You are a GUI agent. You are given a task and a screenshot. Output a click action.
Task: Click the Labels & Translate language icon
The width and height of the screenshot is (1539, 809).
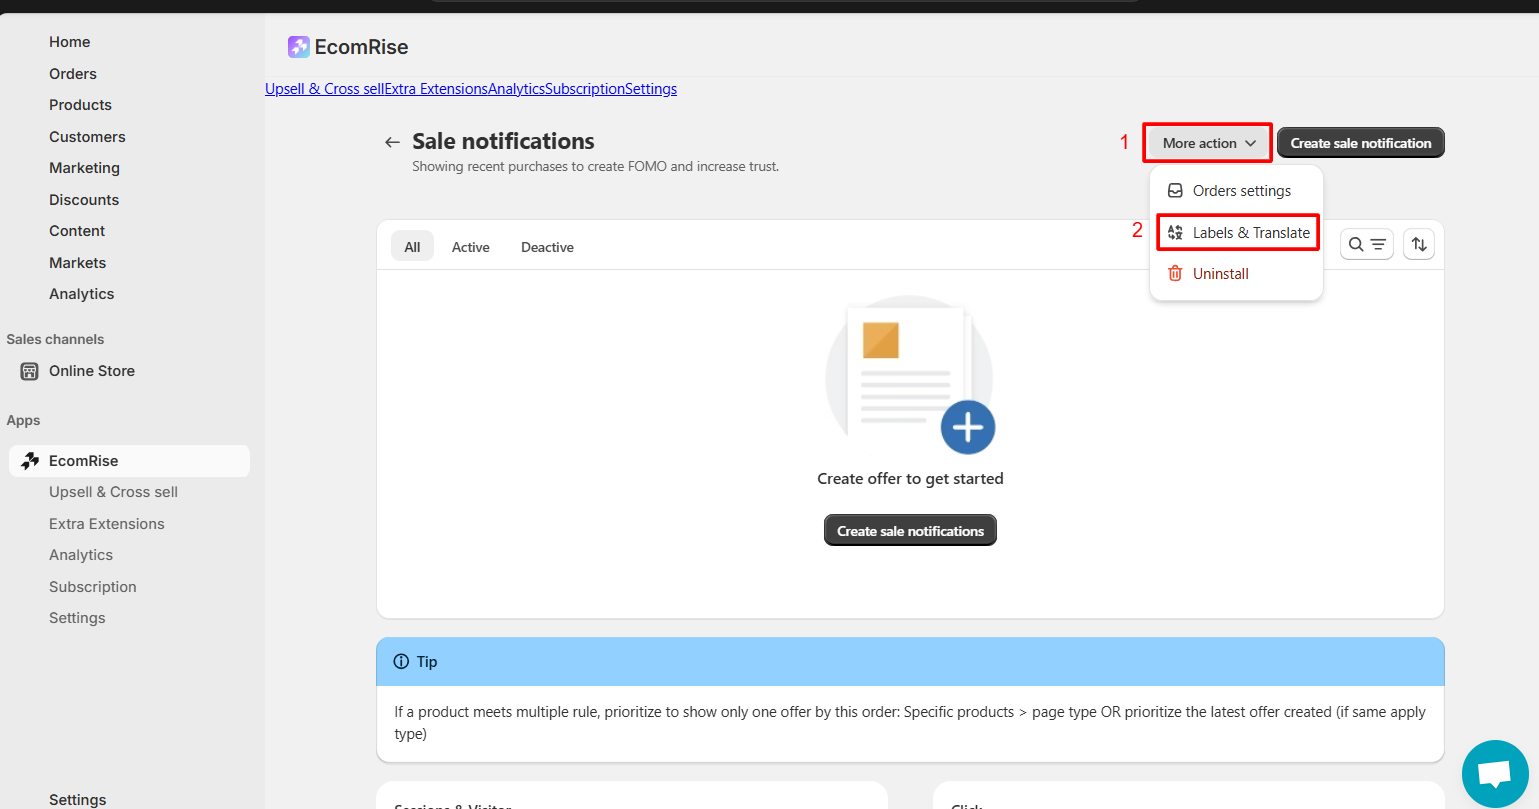pyautogui.click(x=1175, y=233)
